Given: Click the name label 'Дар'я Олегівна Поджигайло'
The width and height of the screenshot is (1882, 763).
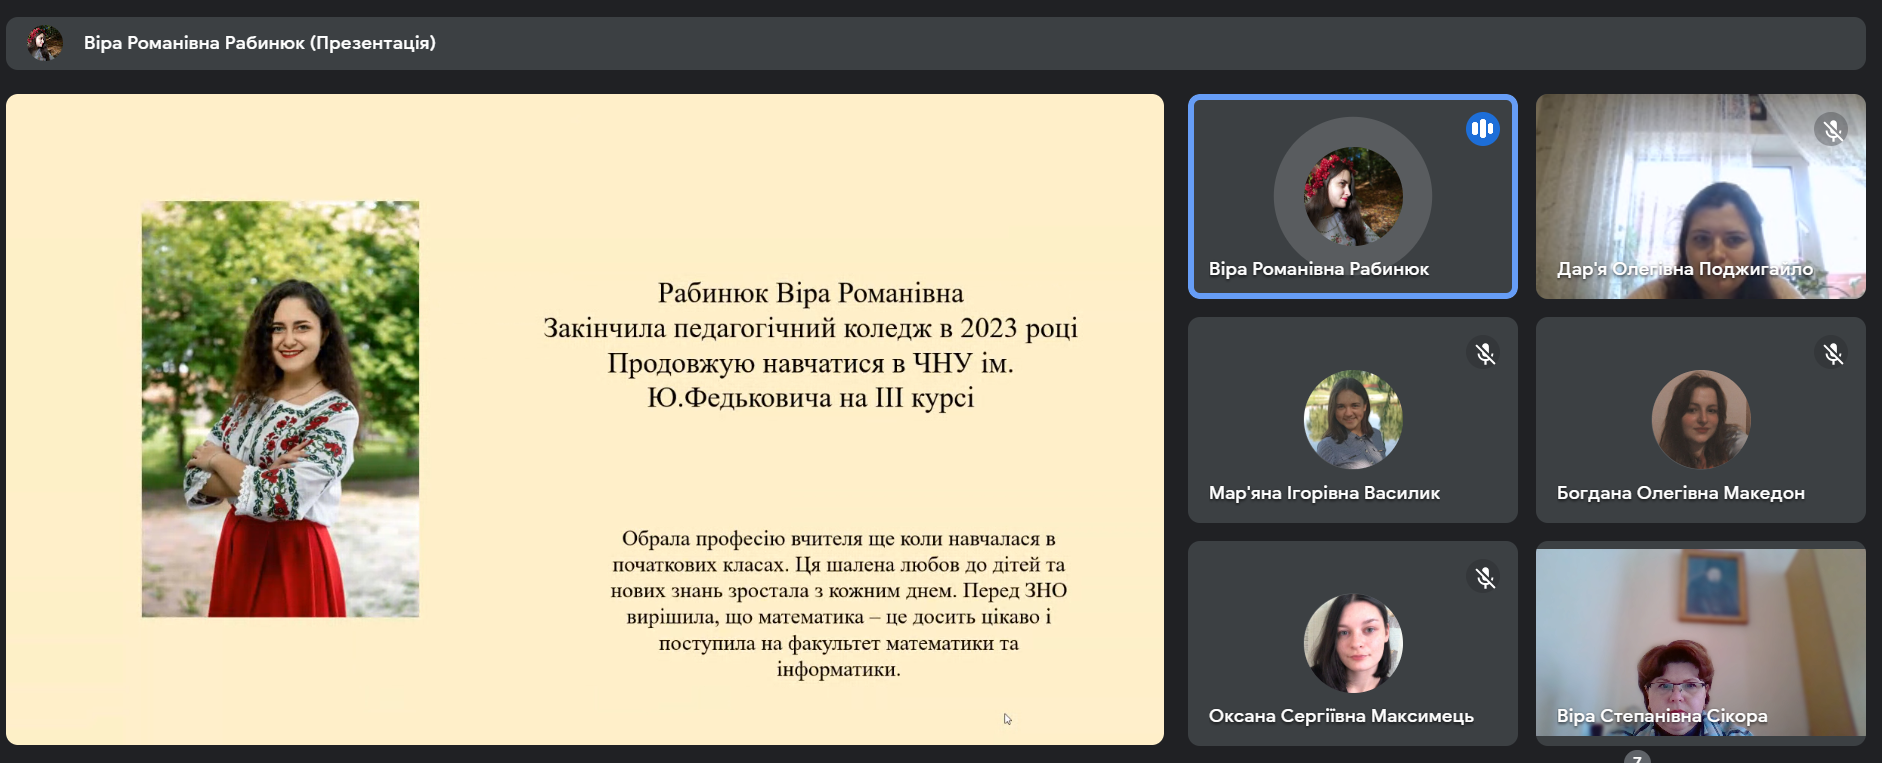Looking at the screenshot, I should tap(1684, 269).
